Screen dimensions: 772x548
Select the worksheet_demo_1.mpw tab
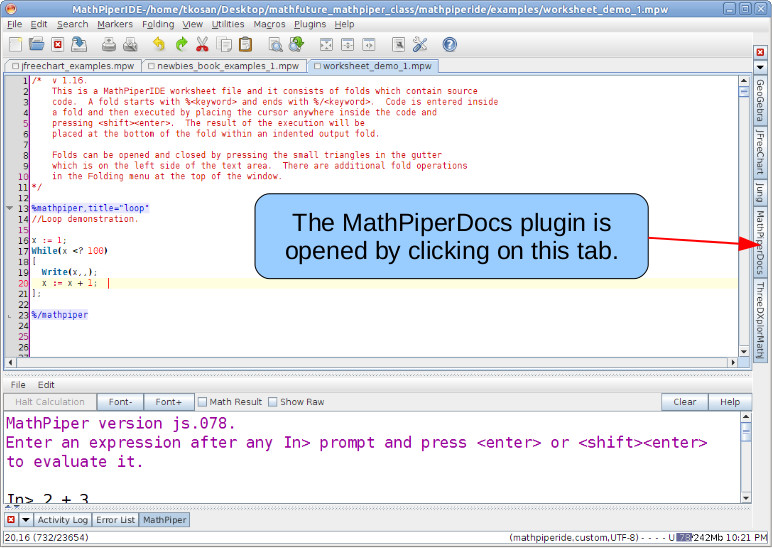tap(373, 66)
